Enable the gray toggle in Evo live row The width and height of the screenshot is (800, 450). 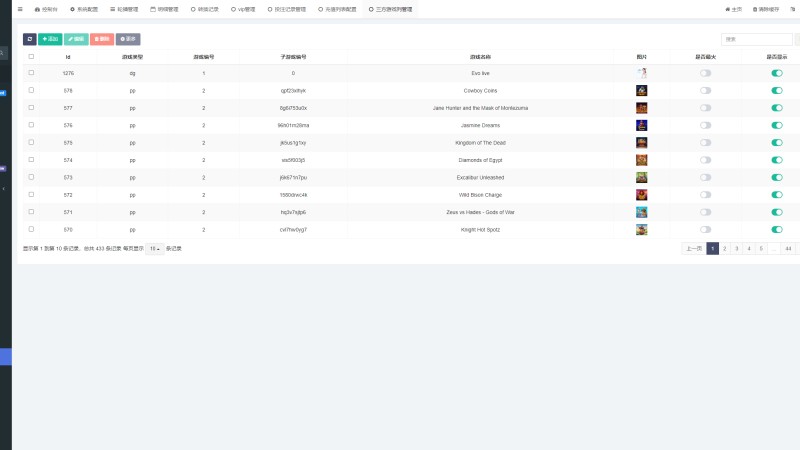point(706,73)
